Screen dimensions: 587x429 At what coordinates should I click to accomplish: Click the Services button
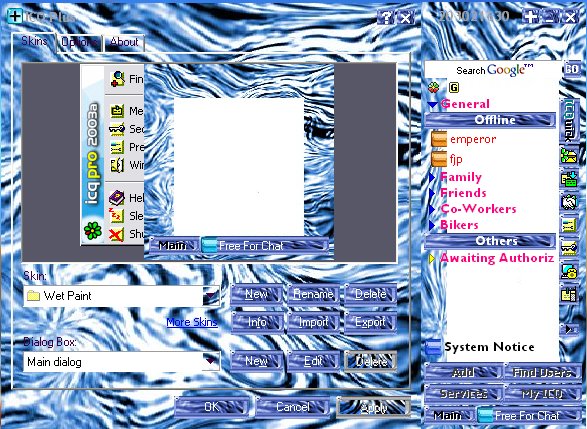(463, 393)
